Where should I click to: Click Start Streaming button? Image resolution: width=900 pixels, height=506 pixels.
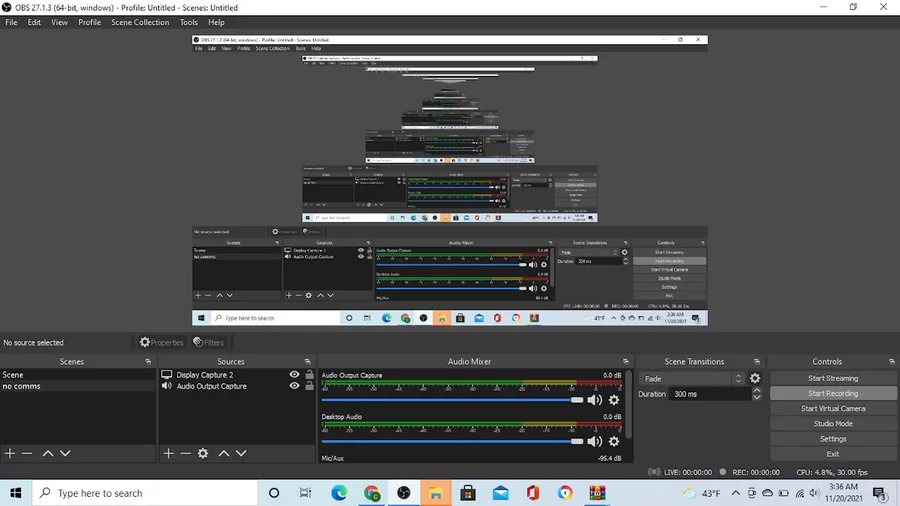click(x=833, y=378)
